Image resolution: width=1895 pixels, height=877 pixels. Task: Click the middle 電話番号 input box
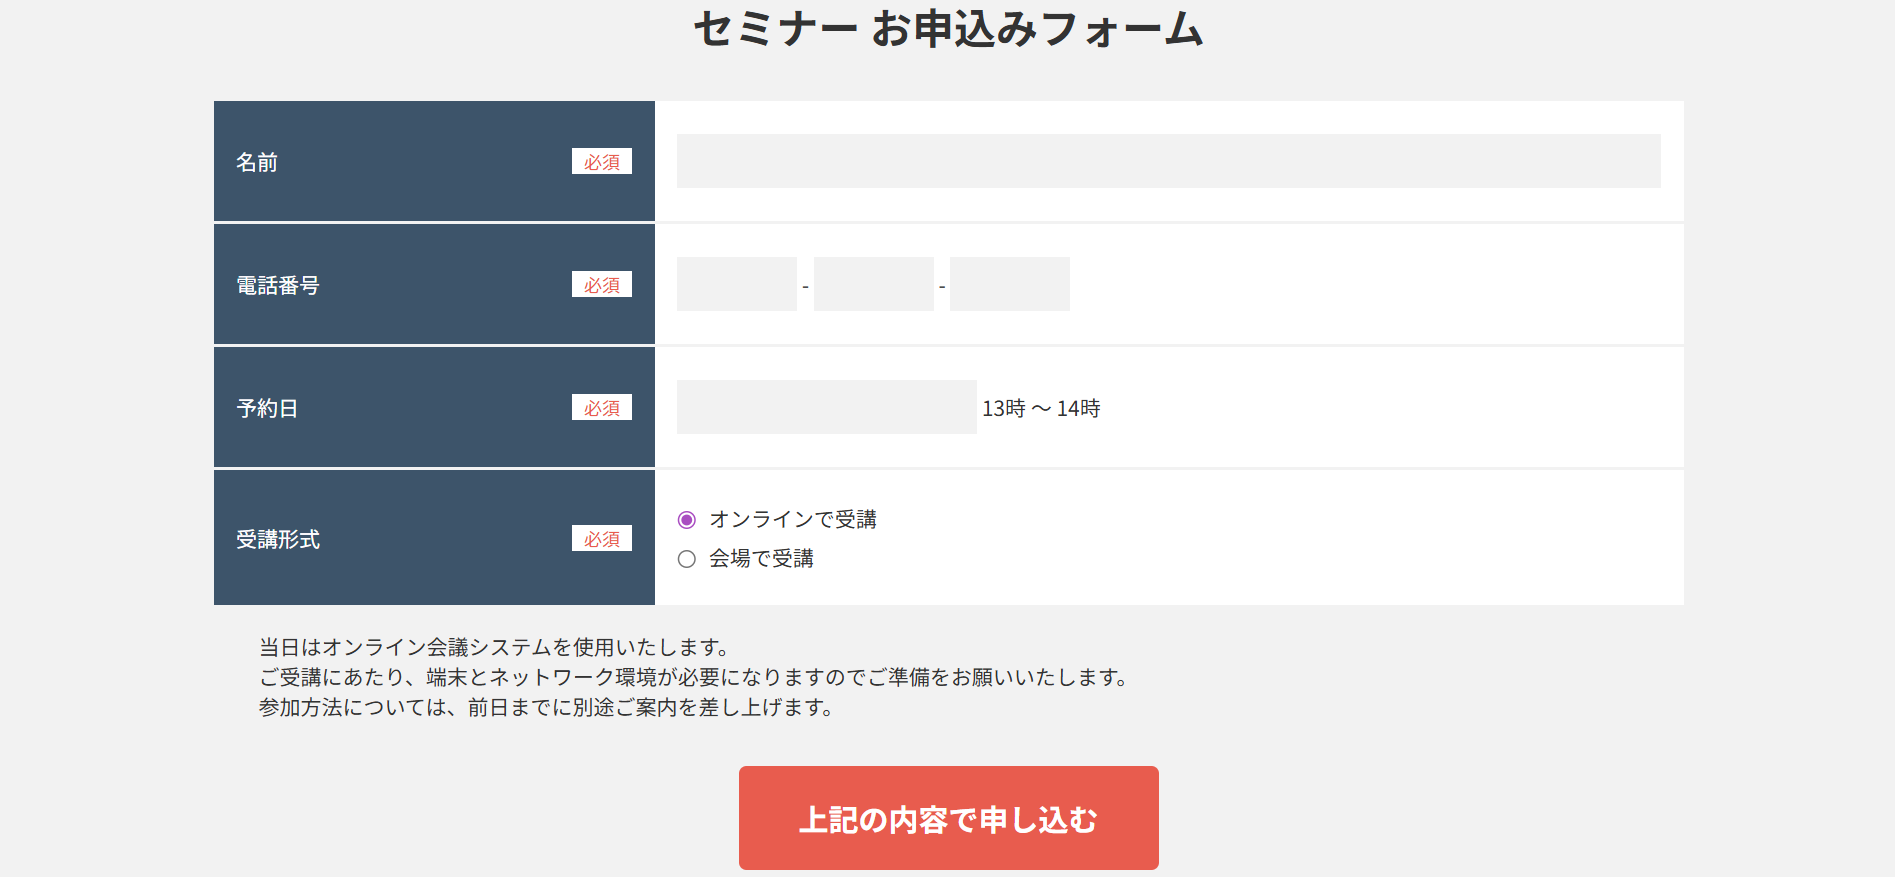tap(873, 284)
